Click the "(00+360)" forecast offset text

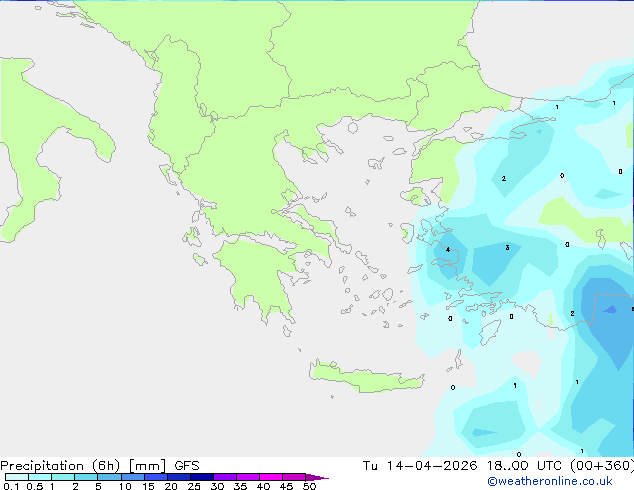point(602,466)
